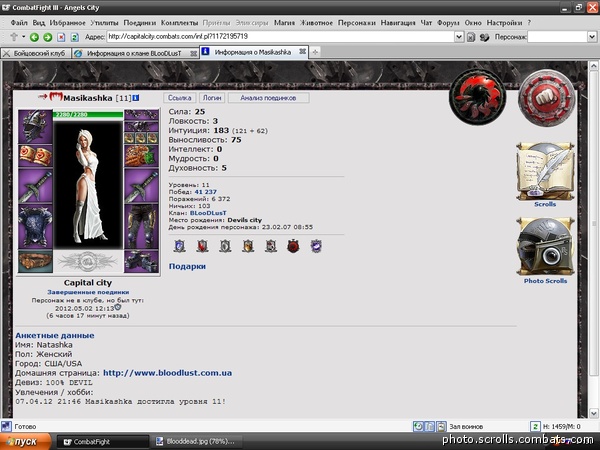The width and height of the screenshot is (600, 450).
Task: Expand the Персонаж combo box arrow
Action: pos(592,37)
